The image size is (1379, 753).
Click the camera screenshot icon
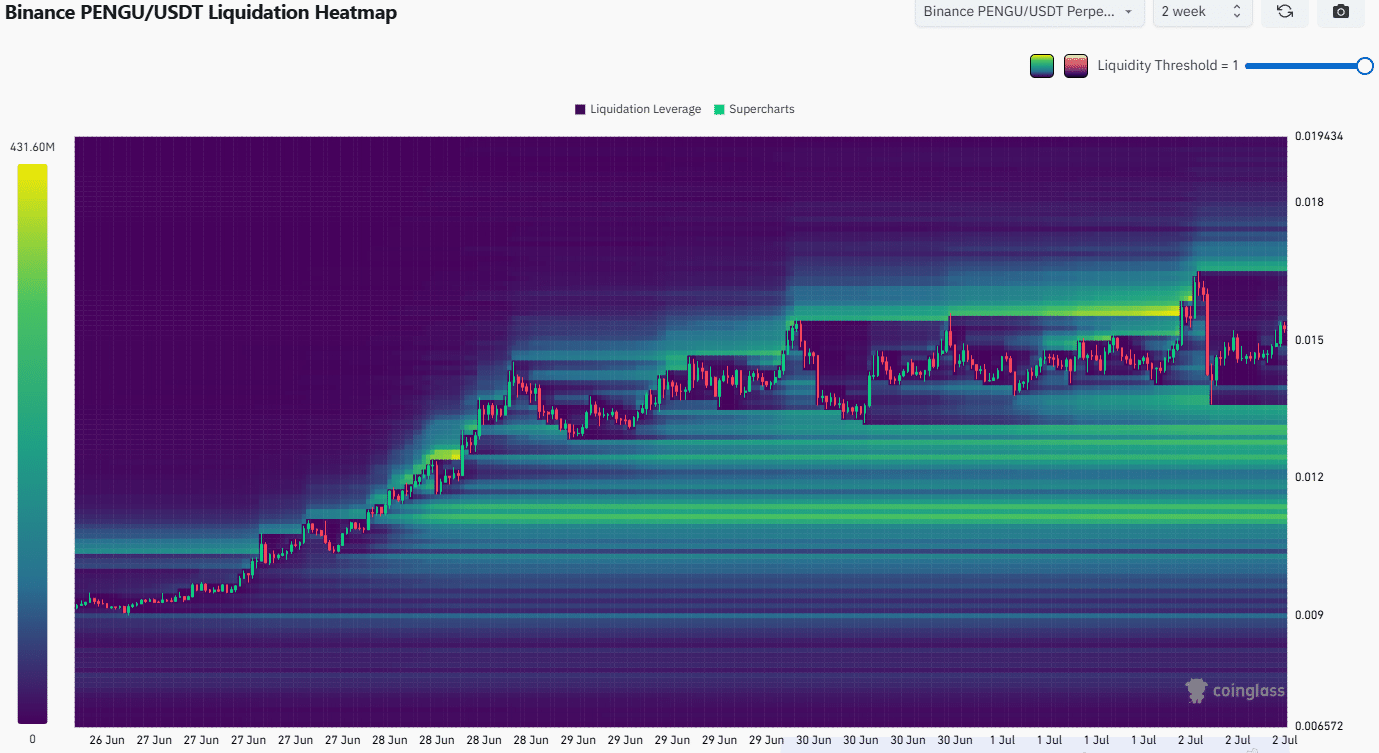1341,12
